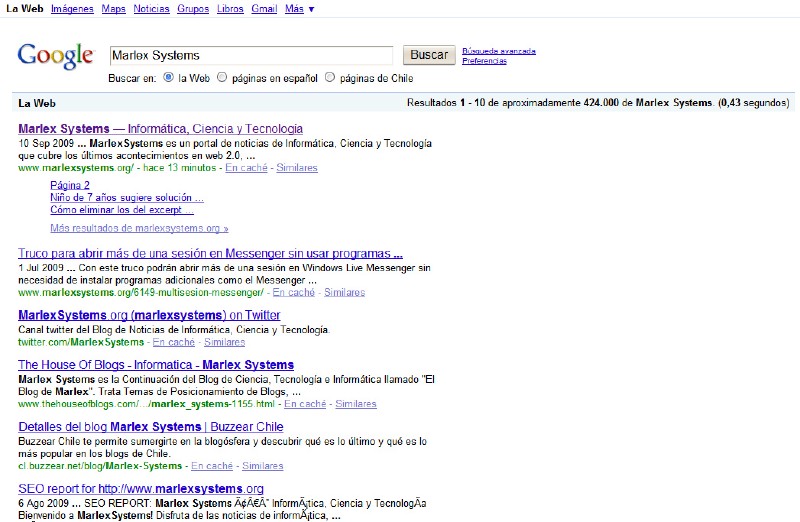
Task: Click the Marlex Systems search field
Action: coord(251,55)
